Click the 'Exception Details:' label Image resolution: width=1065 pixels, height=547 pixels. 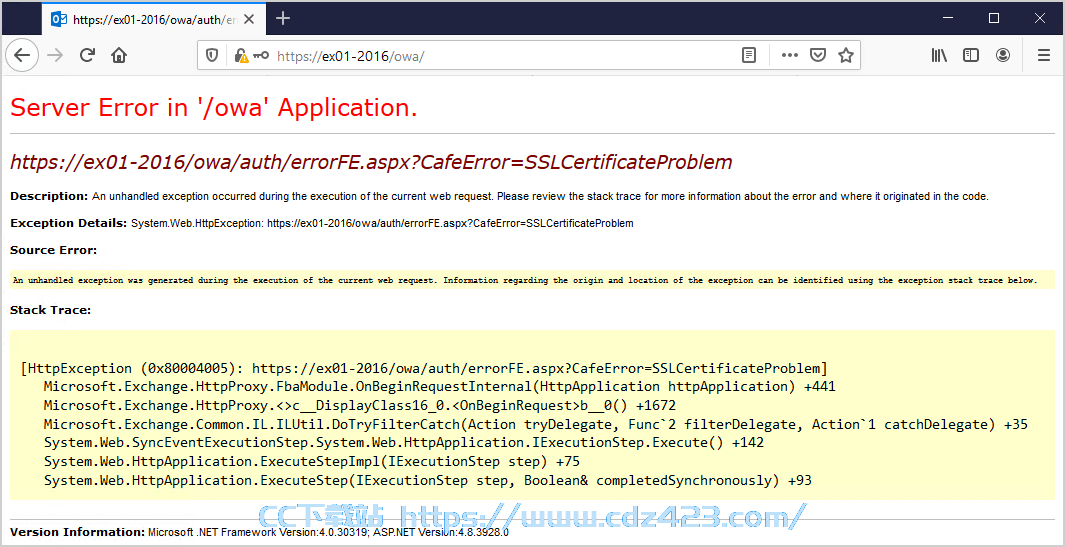click(x=69, y=223)
